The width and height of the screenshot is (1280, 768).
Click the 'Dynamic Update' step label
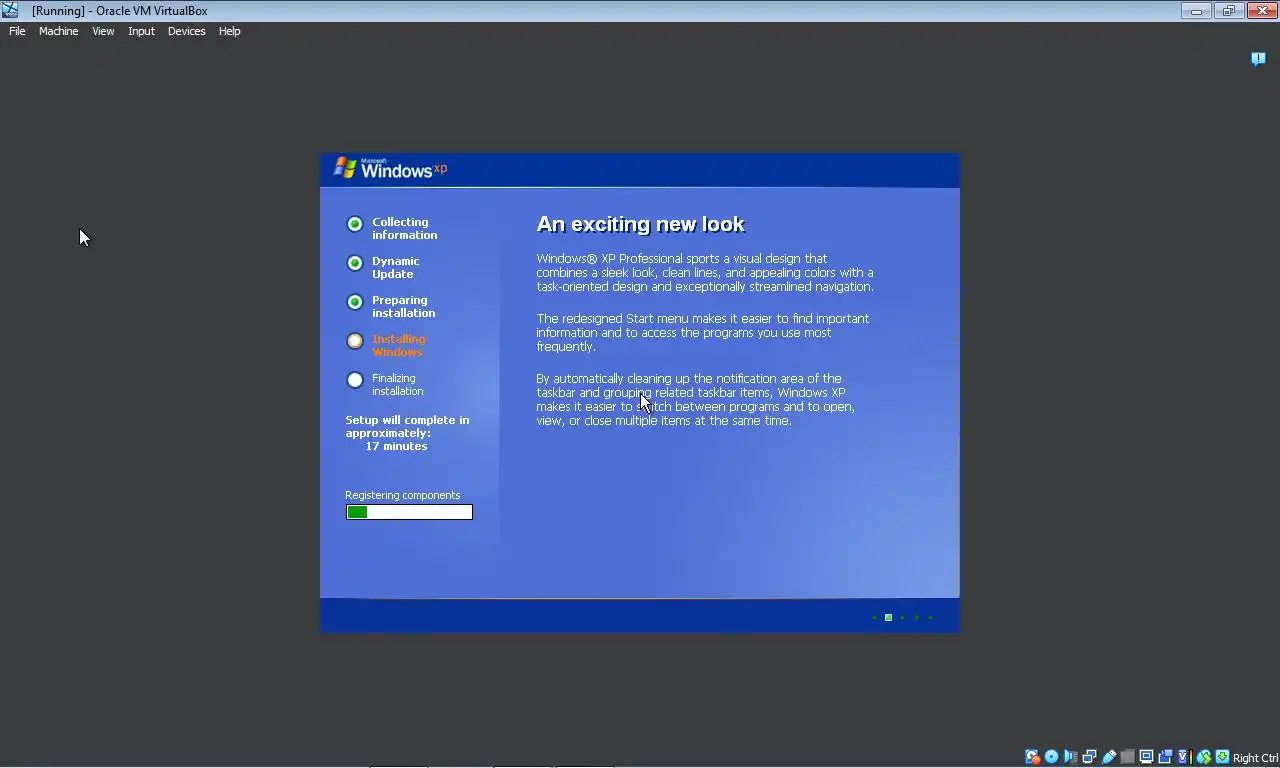pyautogui.click(x=396, y=268)
